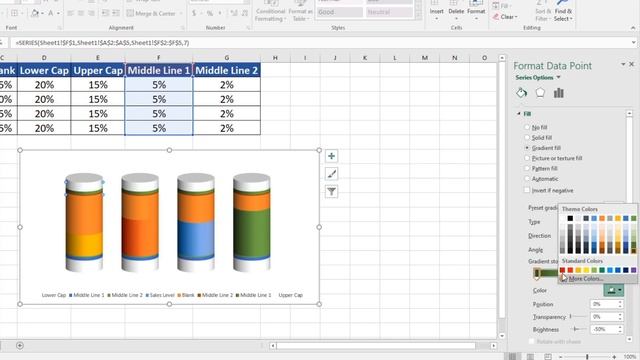Apply the Neutral cell style

[389, 12]
